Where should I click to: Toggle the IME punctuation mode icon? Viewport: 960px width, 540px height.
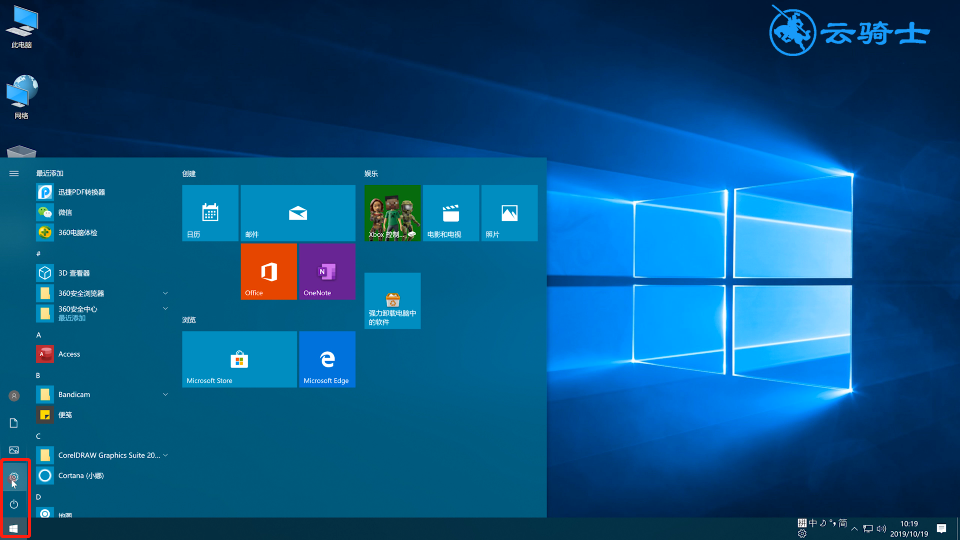833,523
